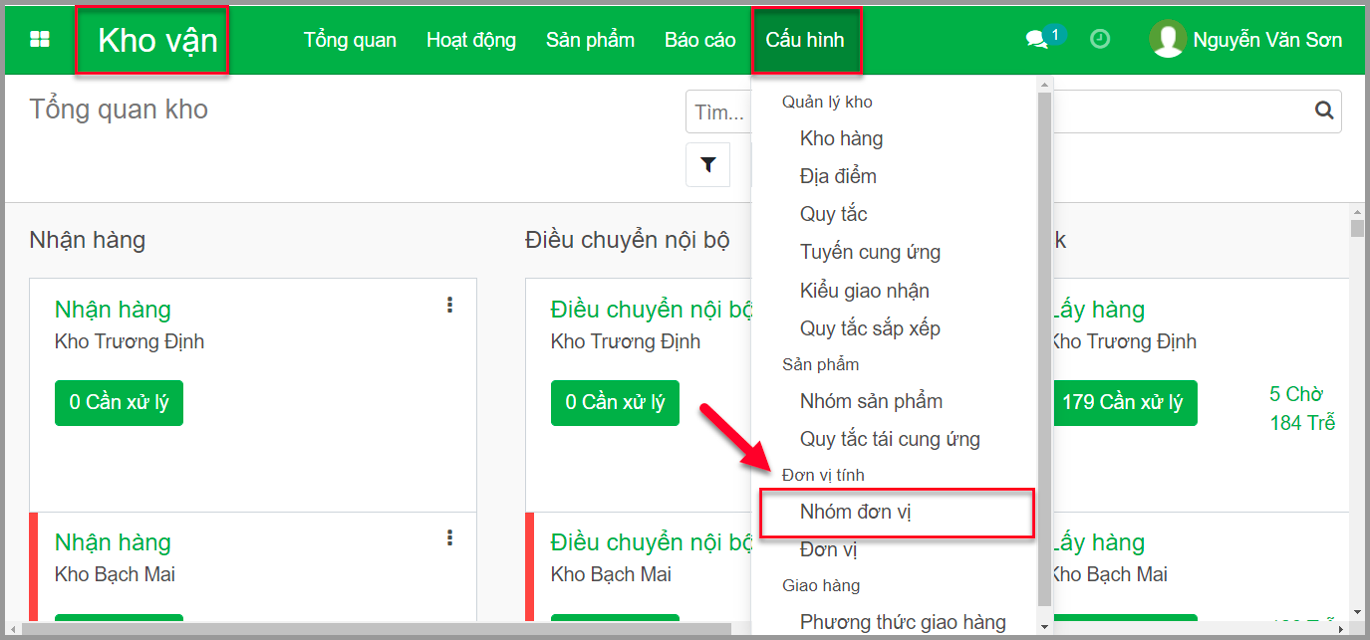Open the conversations chat bubble icon

pyautogui.click(x=1036, y=40)
